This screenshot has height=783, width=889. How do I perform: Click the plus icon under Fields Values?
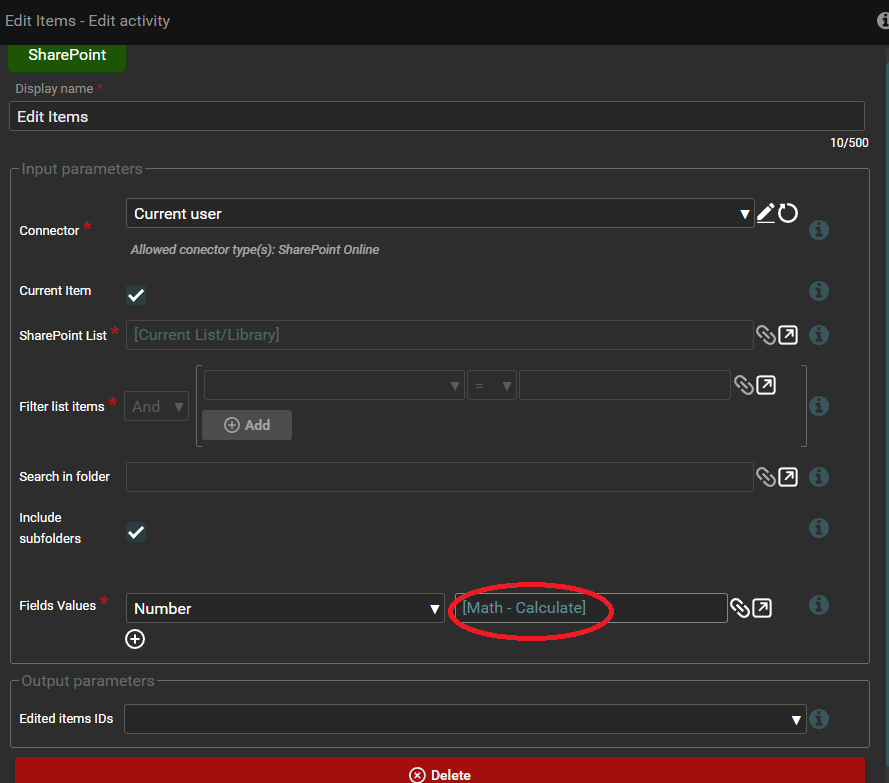[x=135, y=639]
